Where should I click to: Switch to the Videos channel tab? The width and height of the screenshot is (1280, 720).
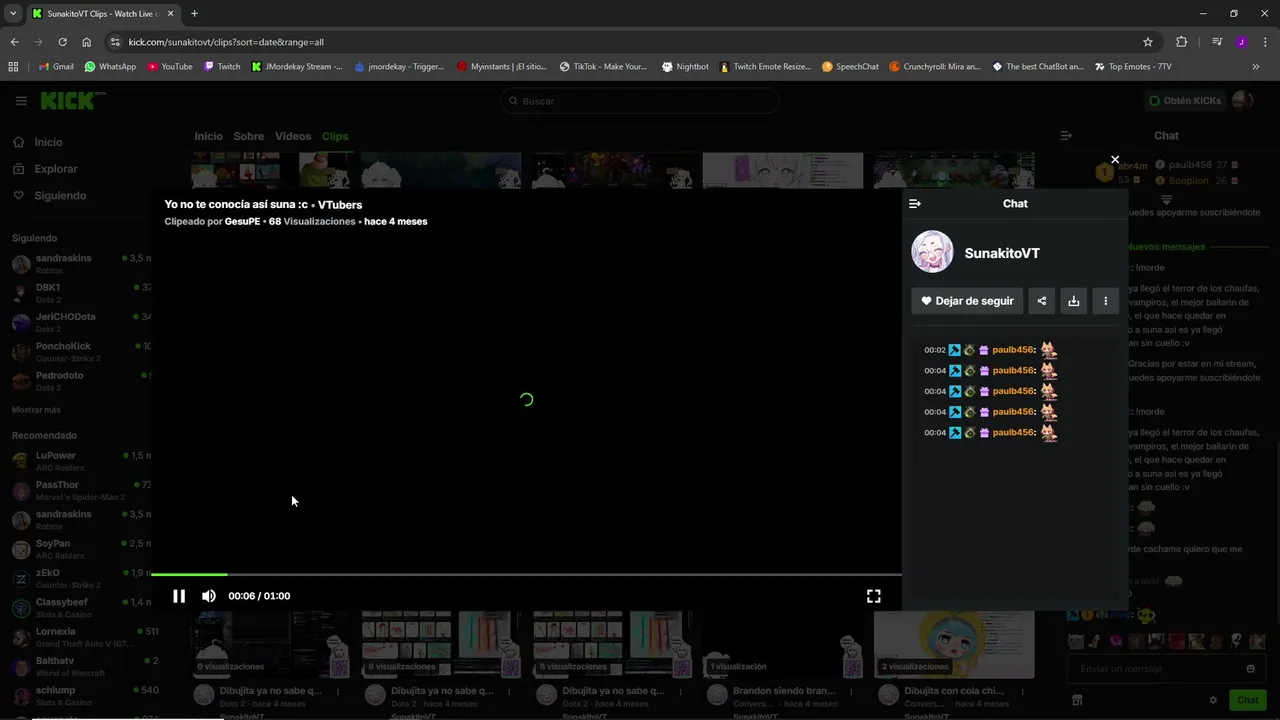point(293,136)
